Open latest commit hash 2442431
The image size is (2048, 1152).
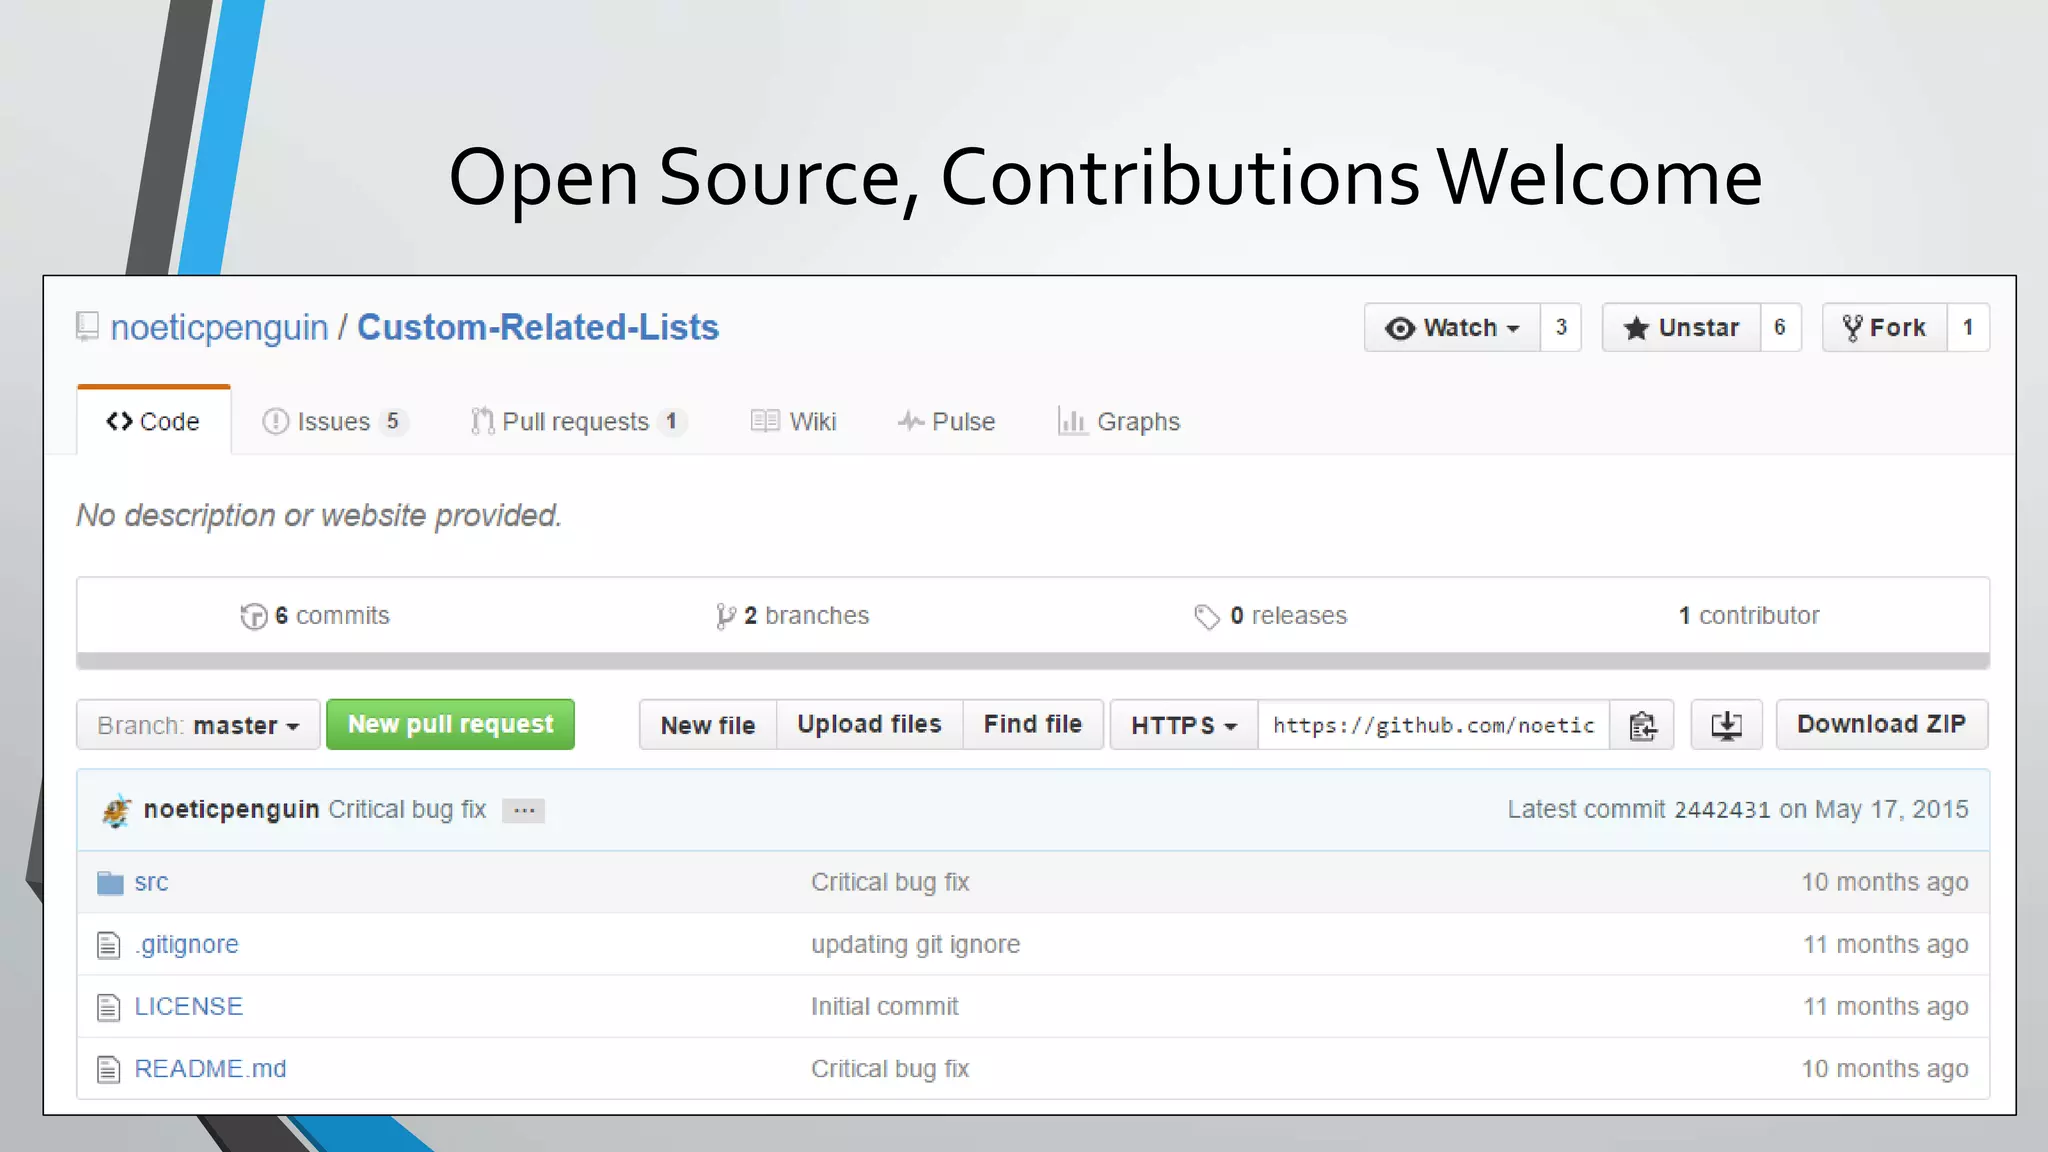pyautogui.click(x=1722, y=810)
